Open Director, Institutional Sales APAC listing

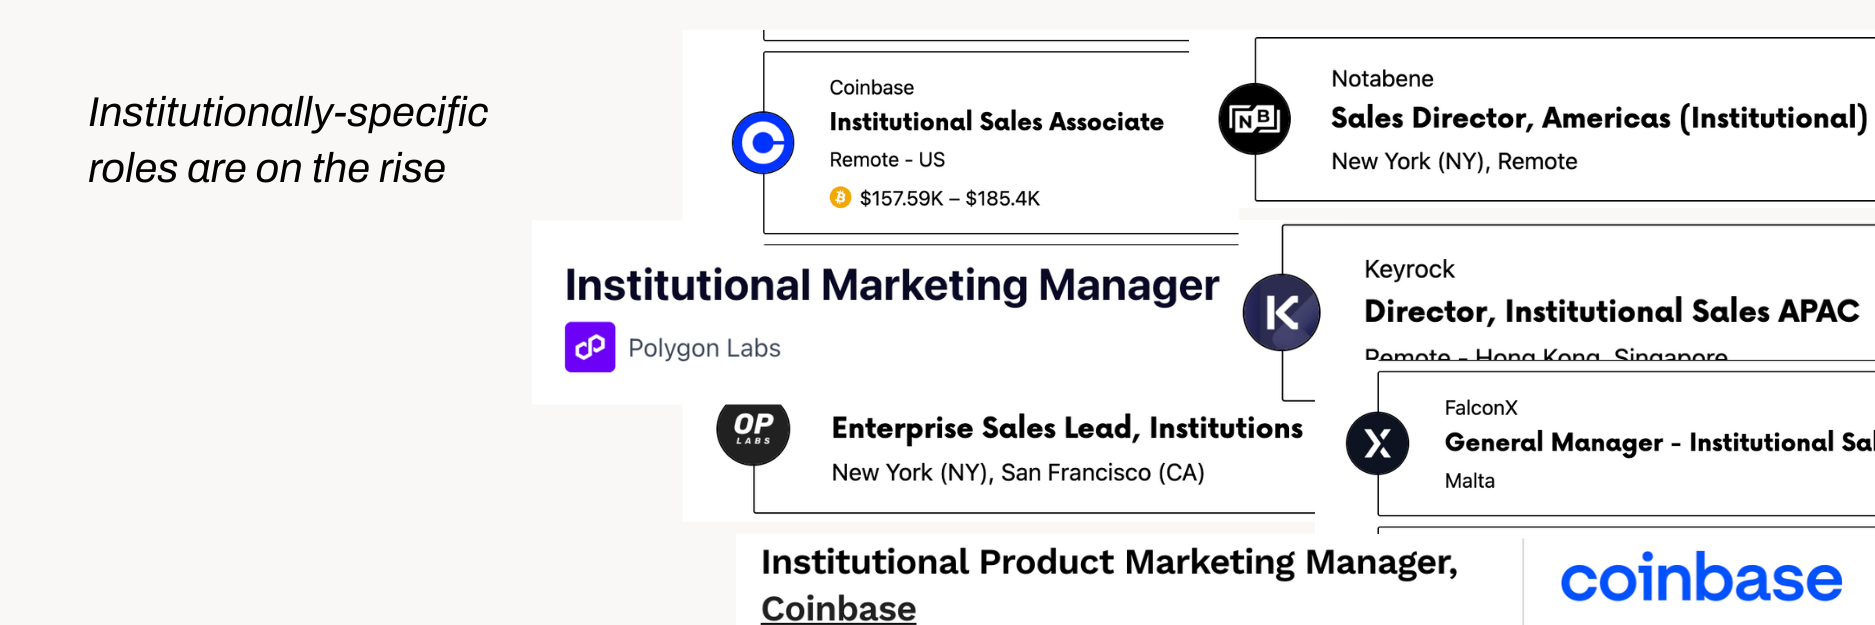(1611, 311)
